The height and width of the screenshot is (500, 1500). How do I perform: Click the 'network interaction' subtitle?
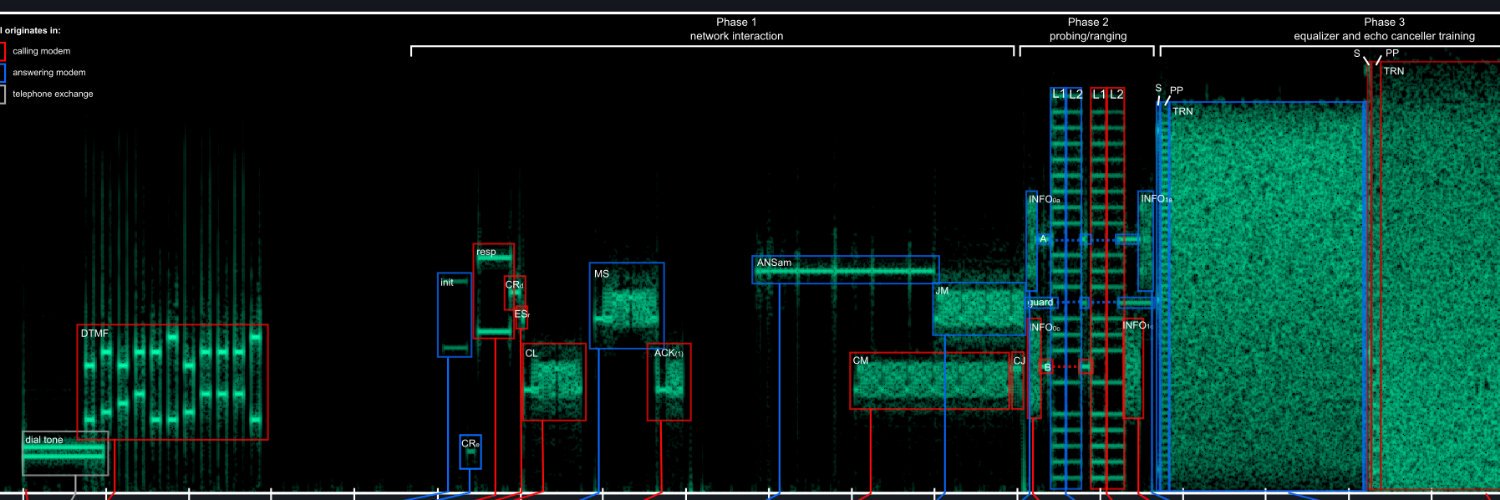[736, 36]
